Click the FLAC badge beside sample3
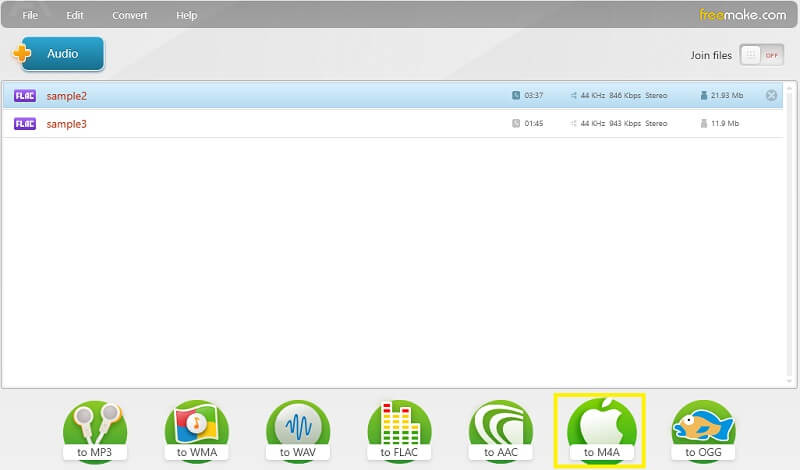 coord(25,123)
